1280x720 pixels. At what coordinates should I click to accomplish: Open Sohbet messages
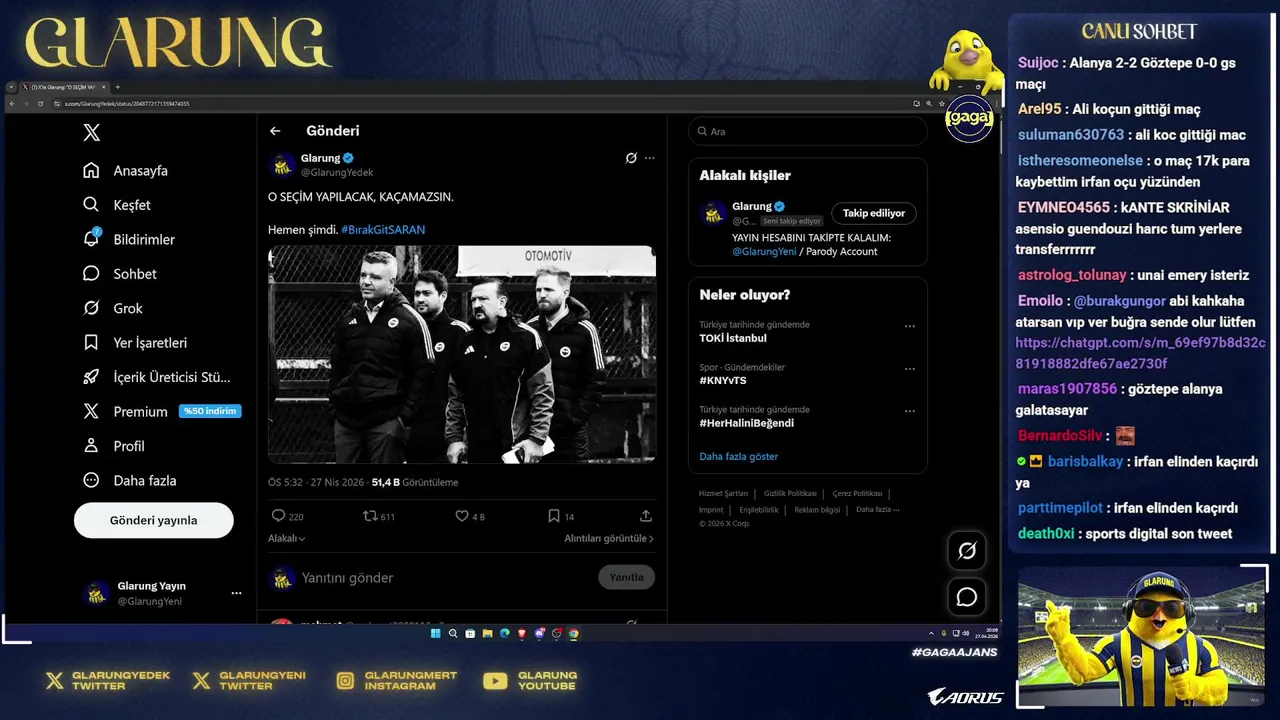[x=120, y=274]
